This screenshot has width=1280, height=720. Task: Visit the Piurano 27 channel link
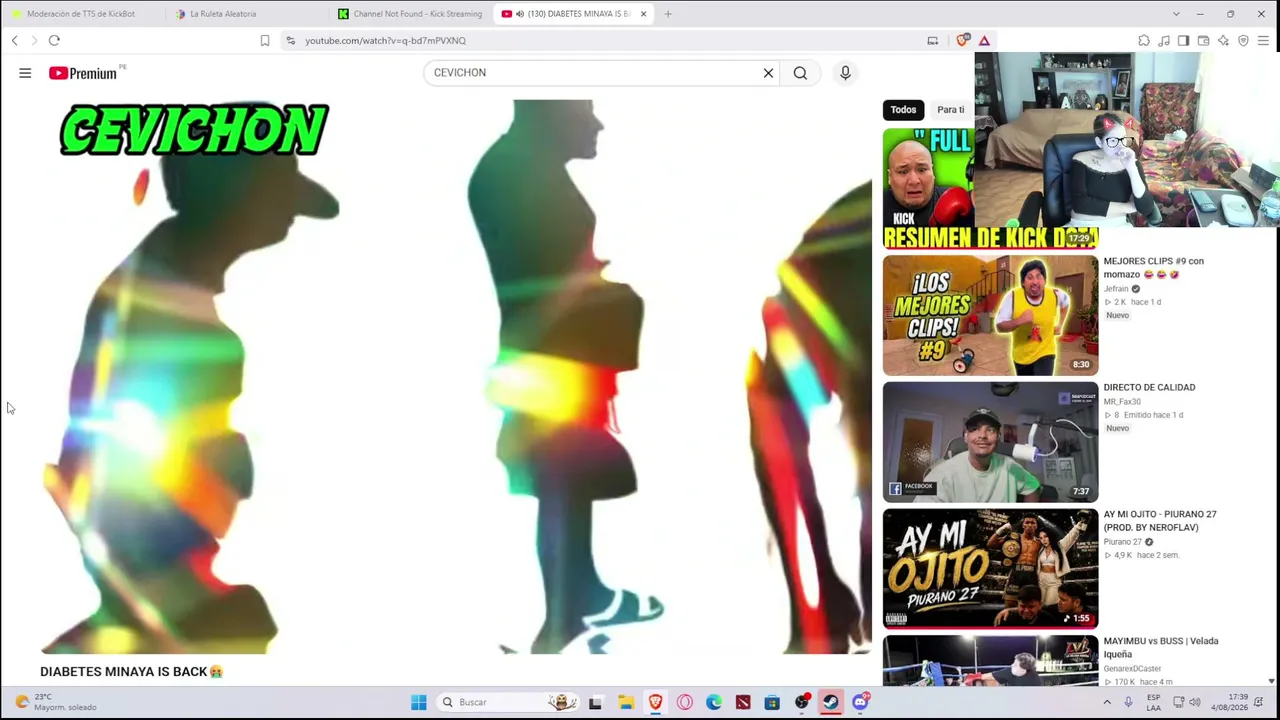coord(1122,542)
